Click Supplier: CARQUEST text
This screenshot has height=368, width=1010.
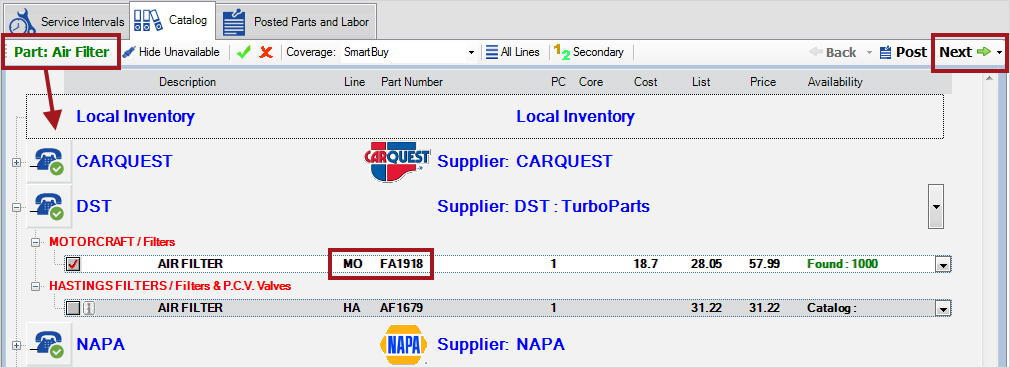[524, 161]
